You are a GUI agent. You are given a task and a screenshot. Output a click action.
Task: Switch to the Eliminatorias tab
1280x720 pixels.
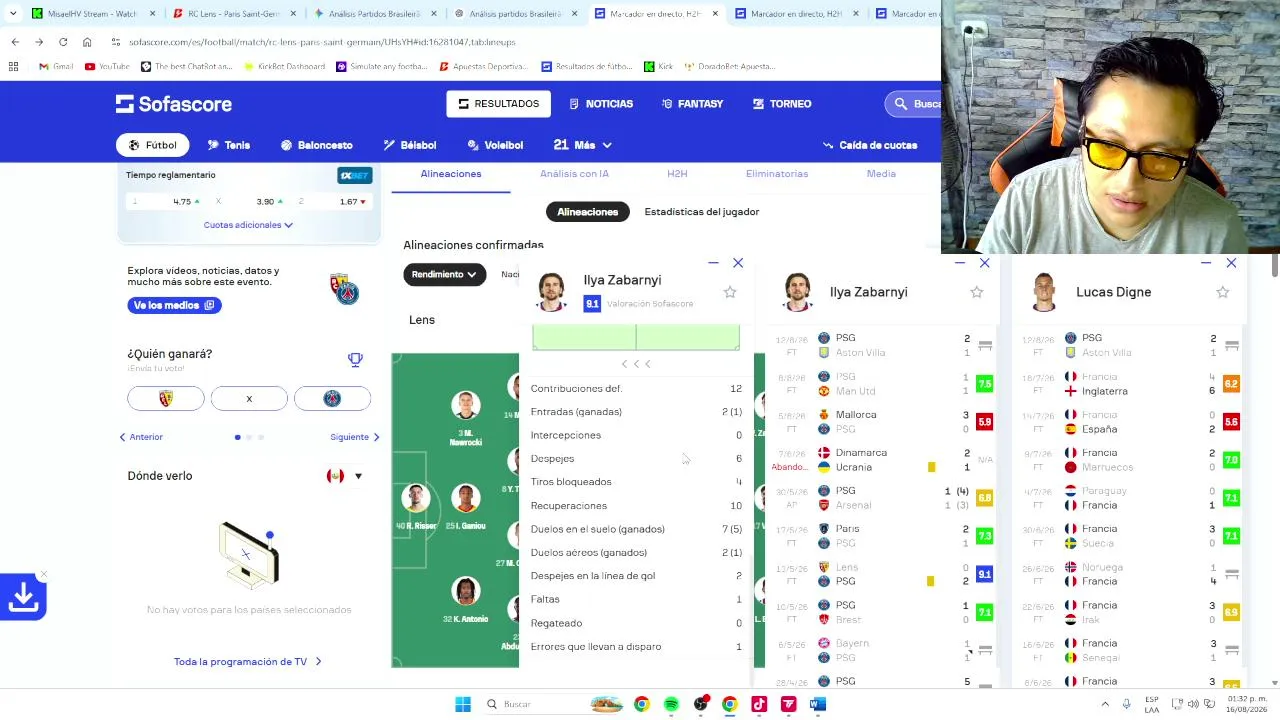(777, 174)
